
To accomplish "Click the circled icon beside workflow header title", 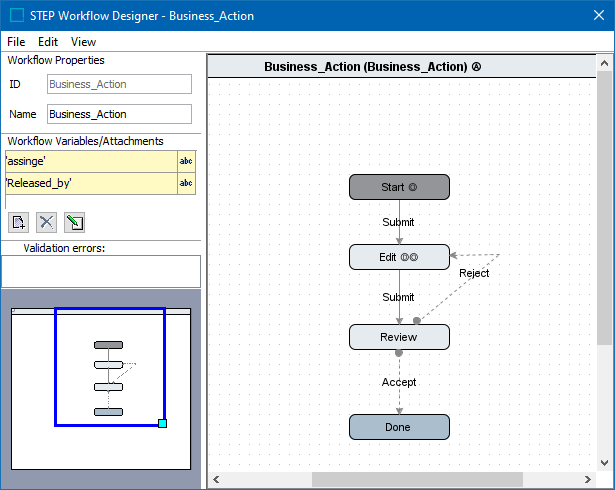I will pos(476,67).
